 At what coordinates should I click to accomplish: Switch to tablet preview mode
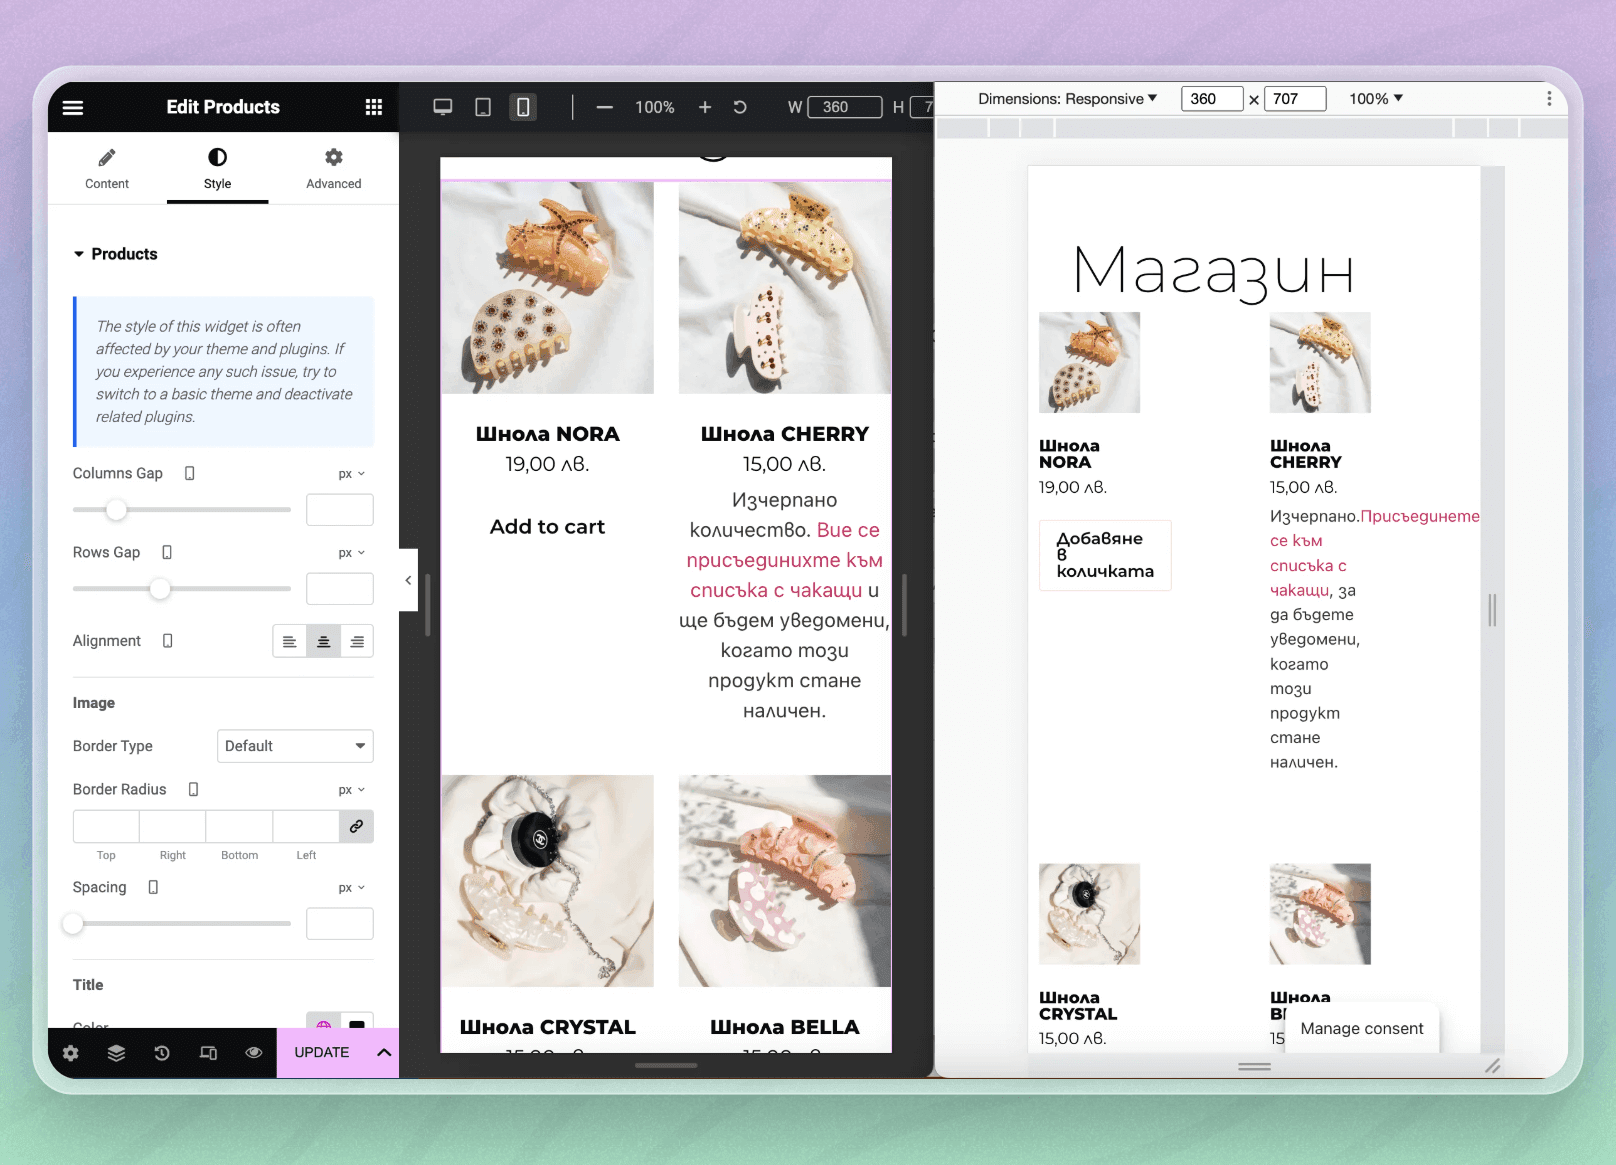pos(482,107)
